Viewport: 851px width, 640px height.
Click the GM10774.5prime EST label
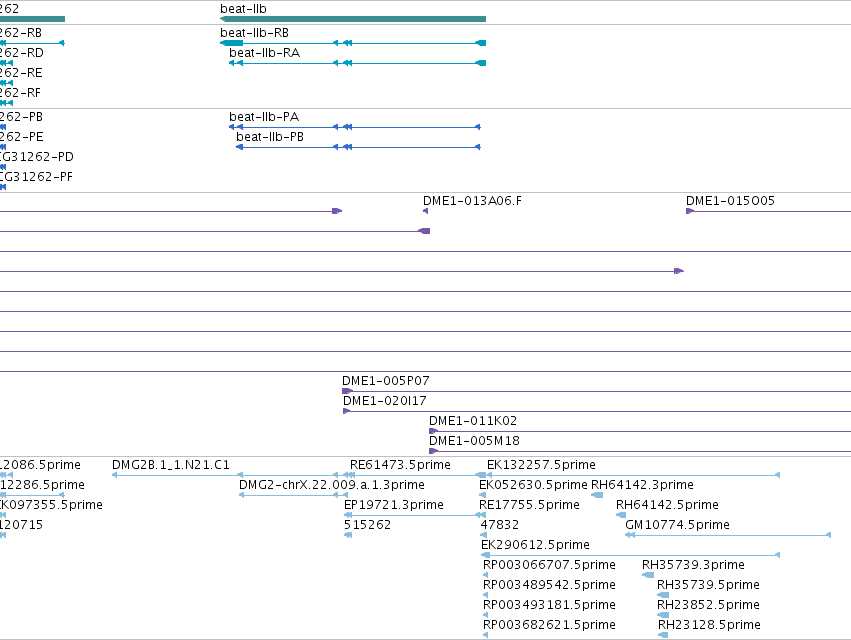(x=677, y=525)
